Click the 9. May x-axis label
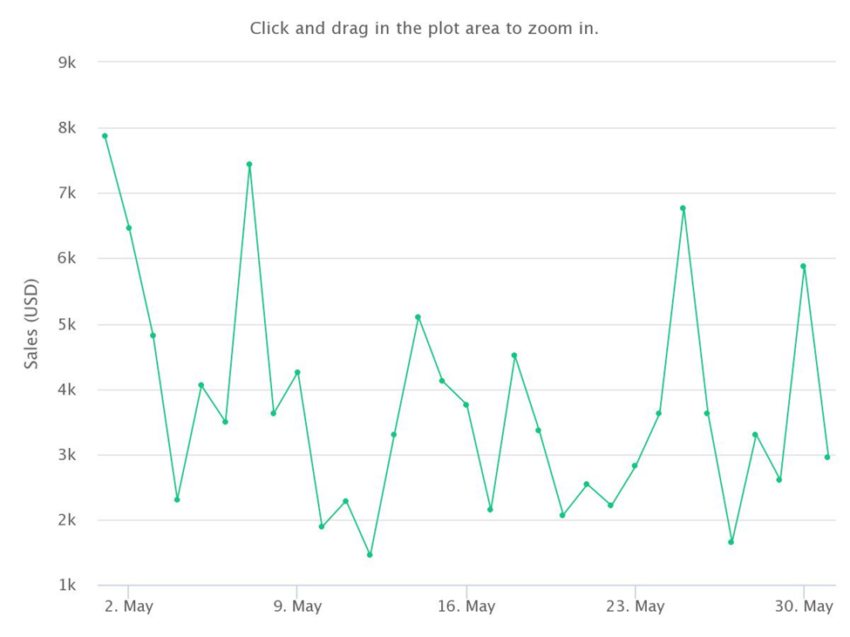The width and height of the screenshot is (850, 637). pos(297,606)
